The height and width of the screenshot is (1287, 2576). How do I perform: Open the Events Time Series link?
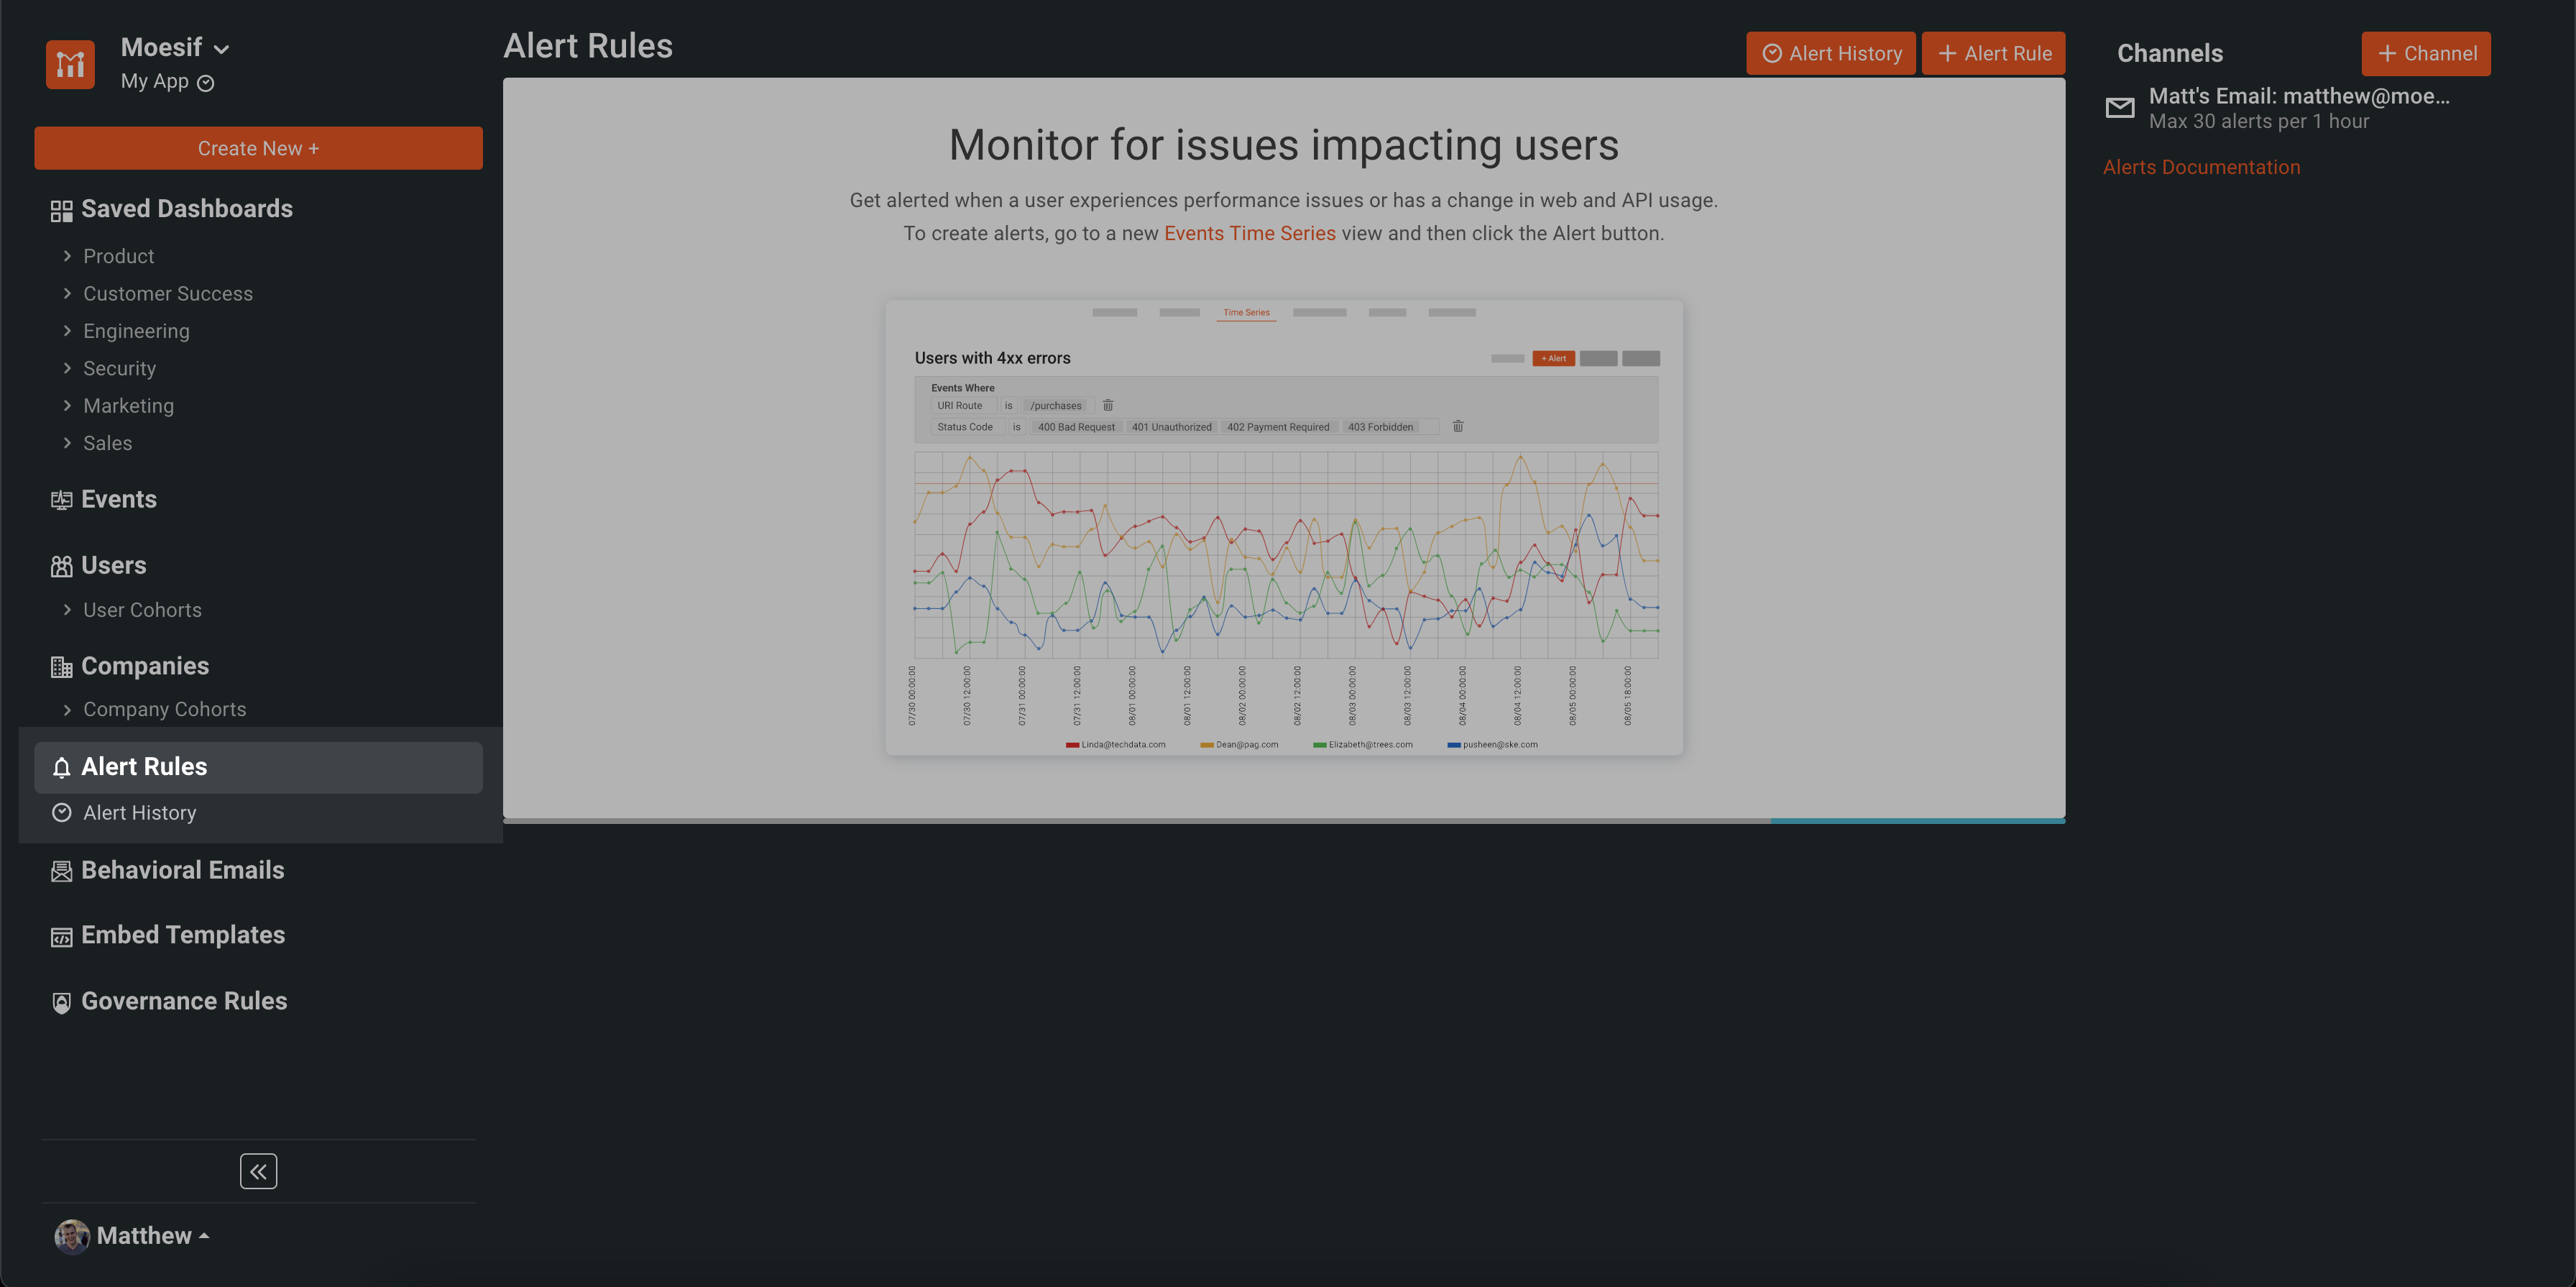(x=1249, y=234)
